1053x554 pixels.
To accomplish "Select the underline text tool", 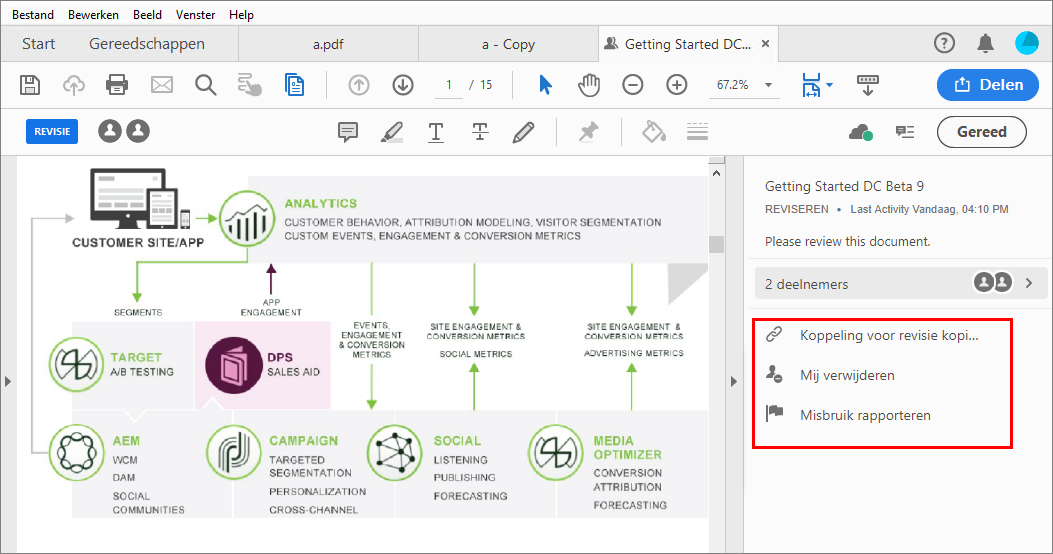I will [x=436, y=132].
